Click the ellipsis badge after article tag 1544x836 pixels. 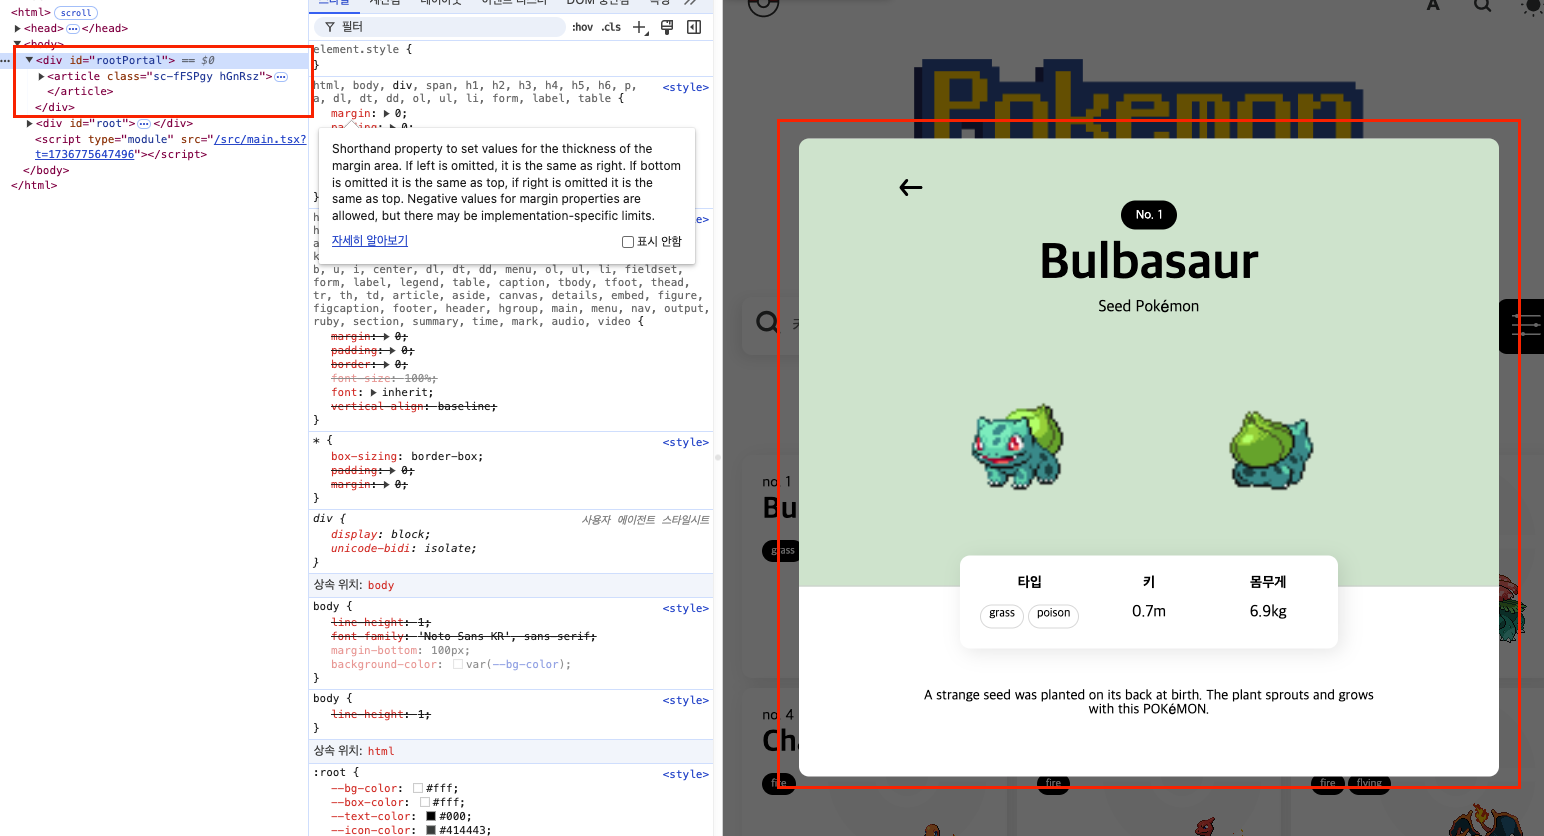click(x=281, y=77)
